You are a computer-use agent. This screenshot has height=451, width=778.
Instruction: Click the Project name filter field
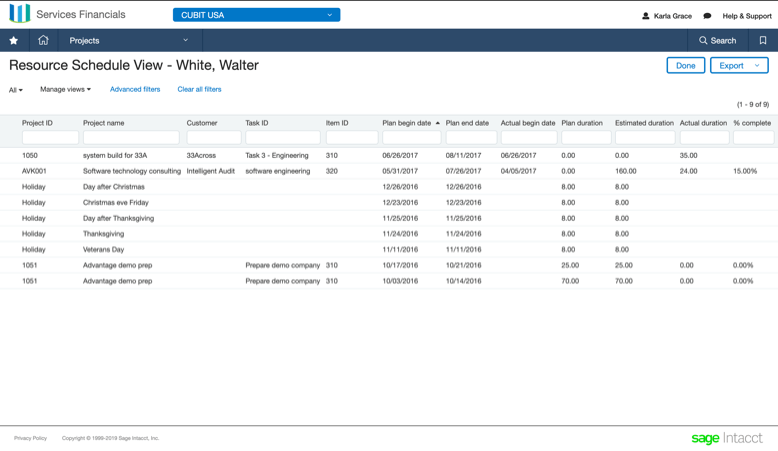(131, 137)
